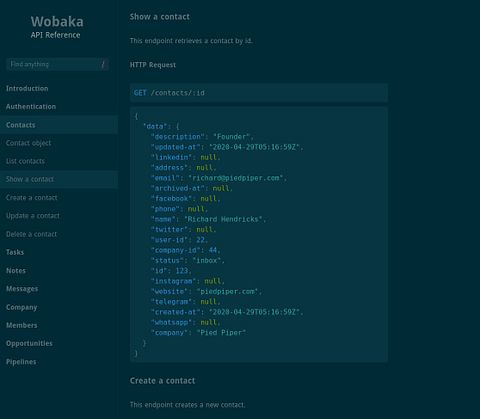Viewport: 480px width, 419px height.
Task: Click the slash shortcut hint in search
Action: click(x=103, y=64)
